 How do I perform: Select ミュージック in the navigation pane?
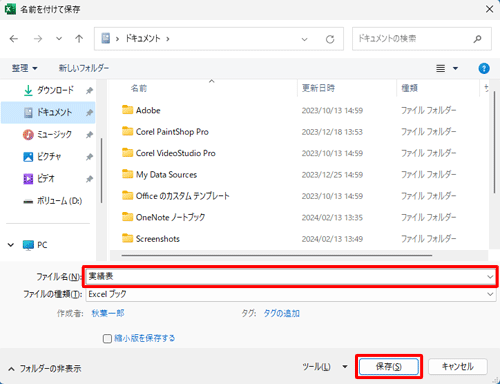coord(48,134)
